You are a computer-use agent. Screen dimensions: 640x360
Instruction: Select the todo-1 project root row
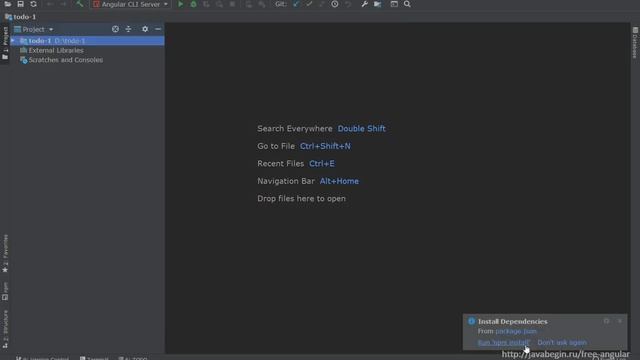coord(87,41)
